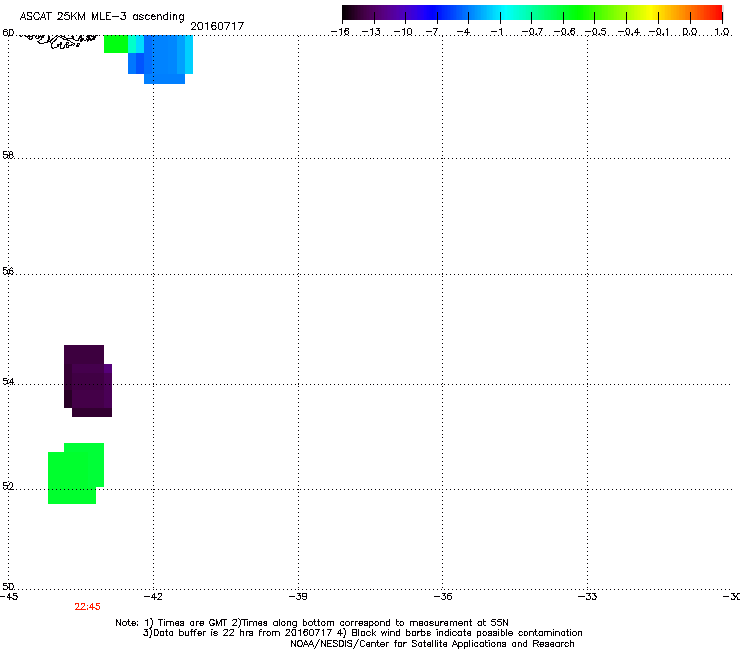Click the -10 colorbar label

pos(403,32)
